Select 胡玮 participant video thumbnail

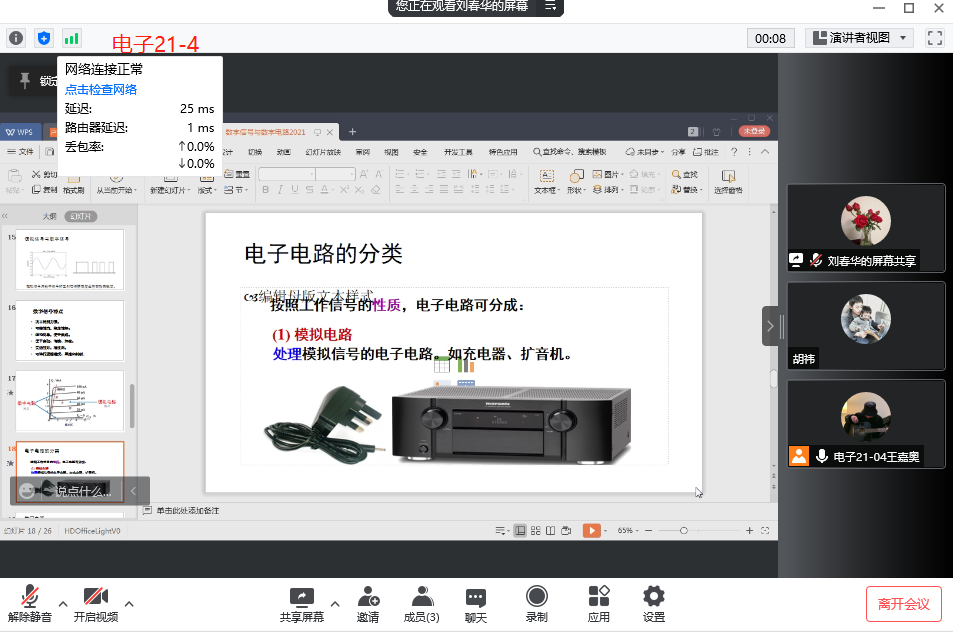pyautogui.click(x=865, y=326)
